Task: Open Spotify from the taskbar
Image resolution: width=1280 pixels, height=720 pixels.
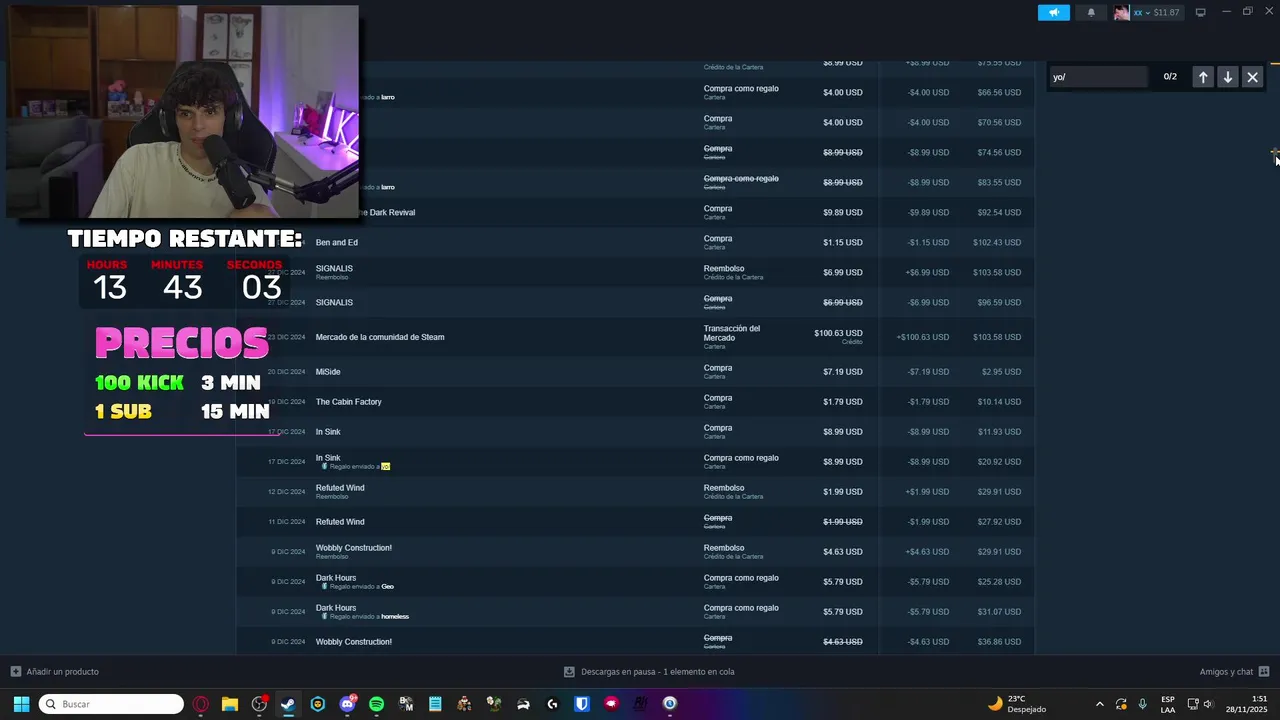Action: click(x=376, y=704)
